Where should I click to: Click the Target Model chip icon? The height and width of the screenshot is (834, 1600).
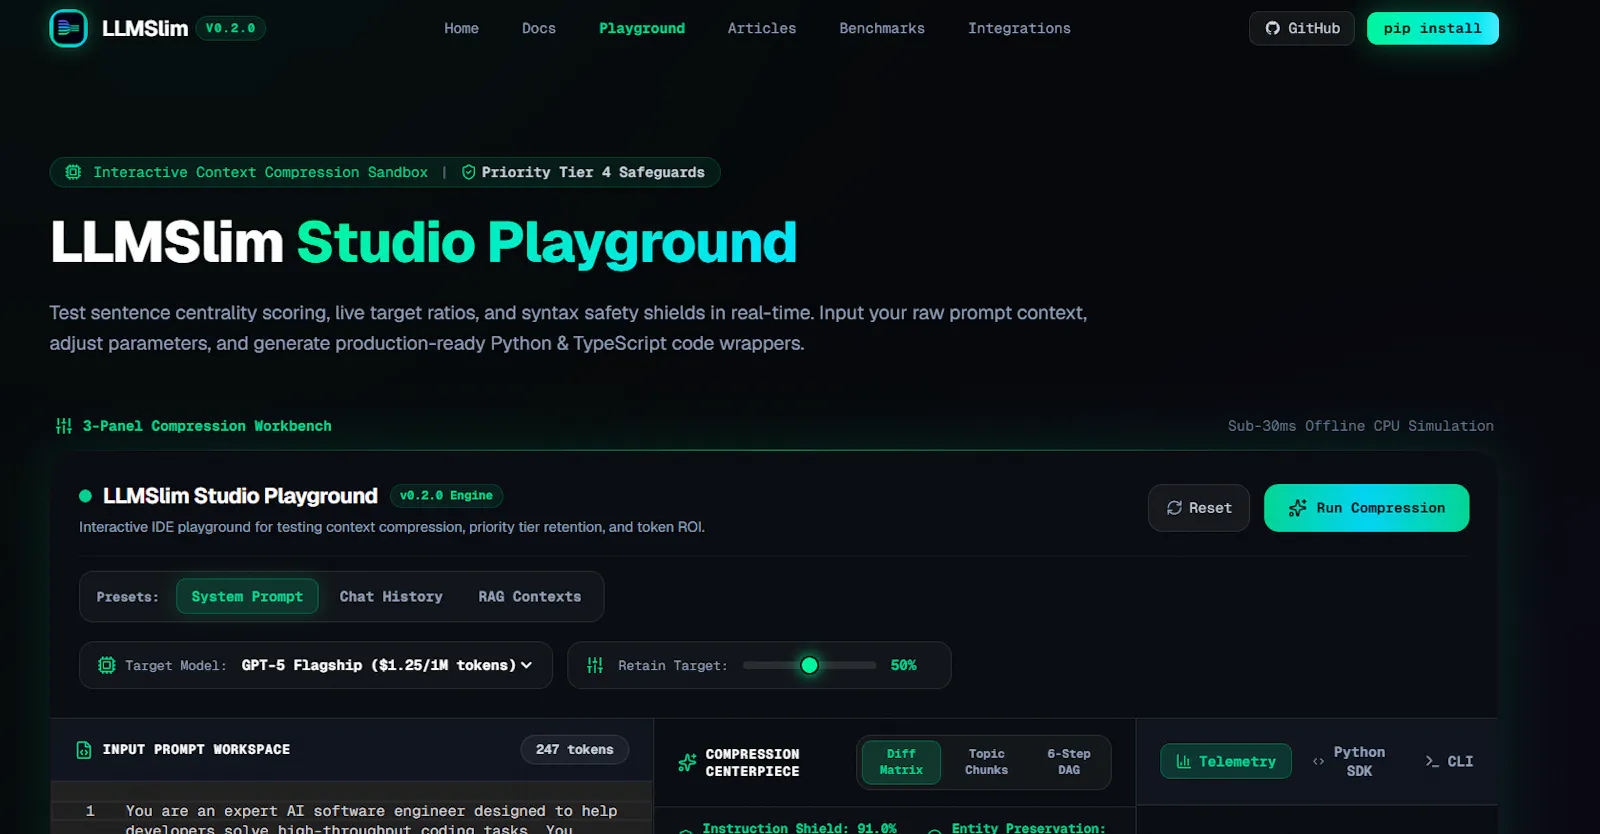tap(107, 665)
